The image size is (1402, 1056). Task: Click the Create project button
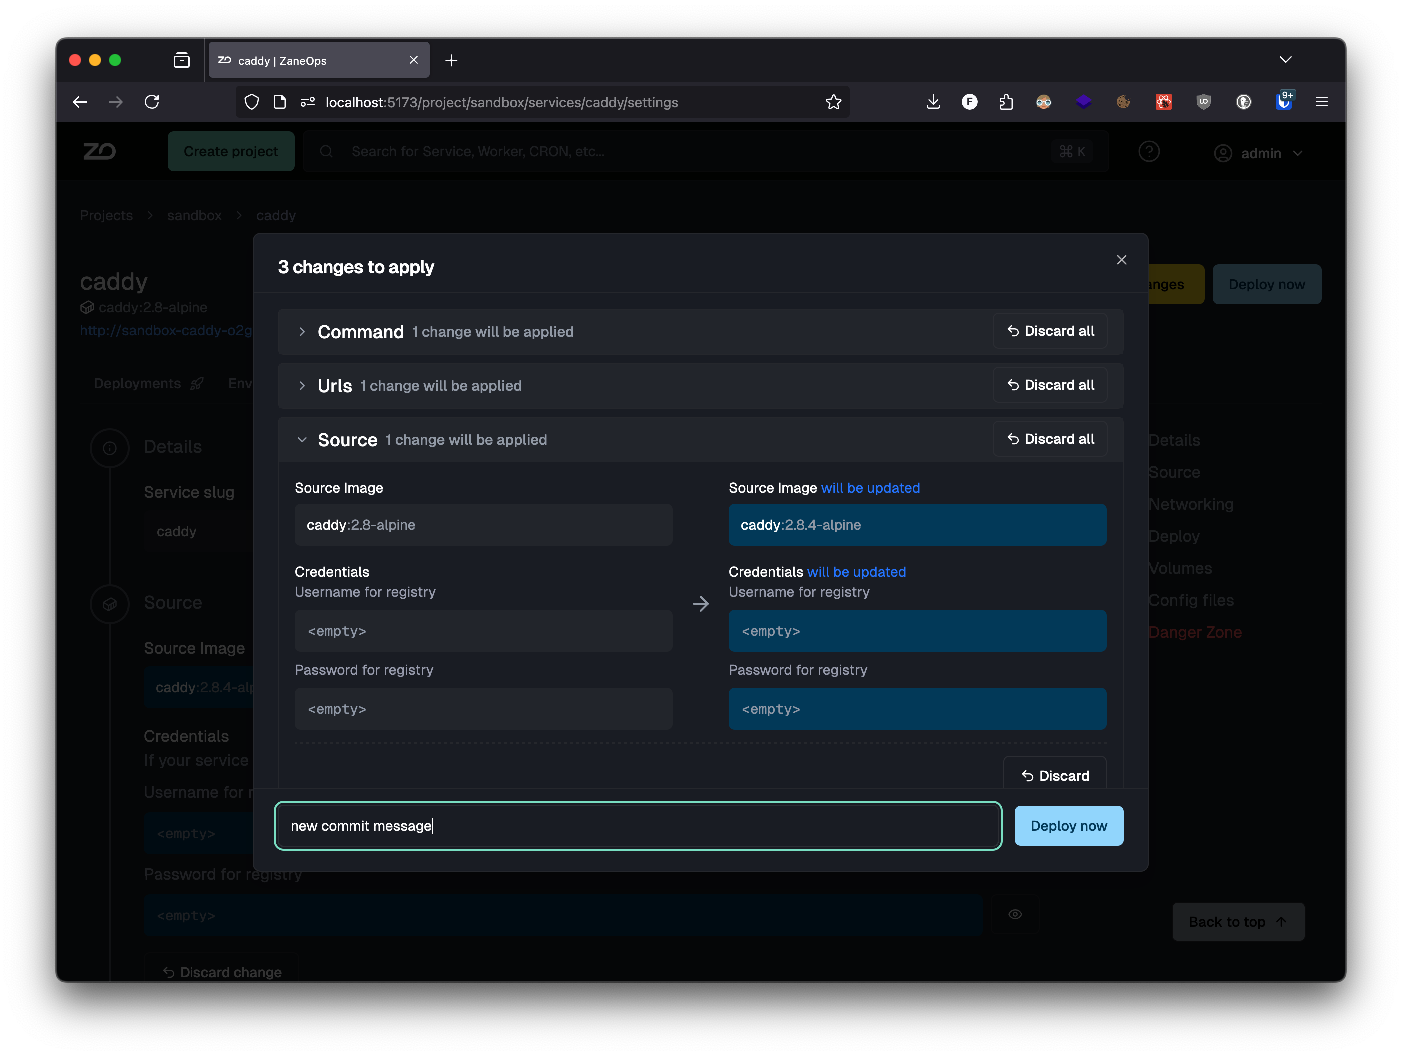coord(231,151)
